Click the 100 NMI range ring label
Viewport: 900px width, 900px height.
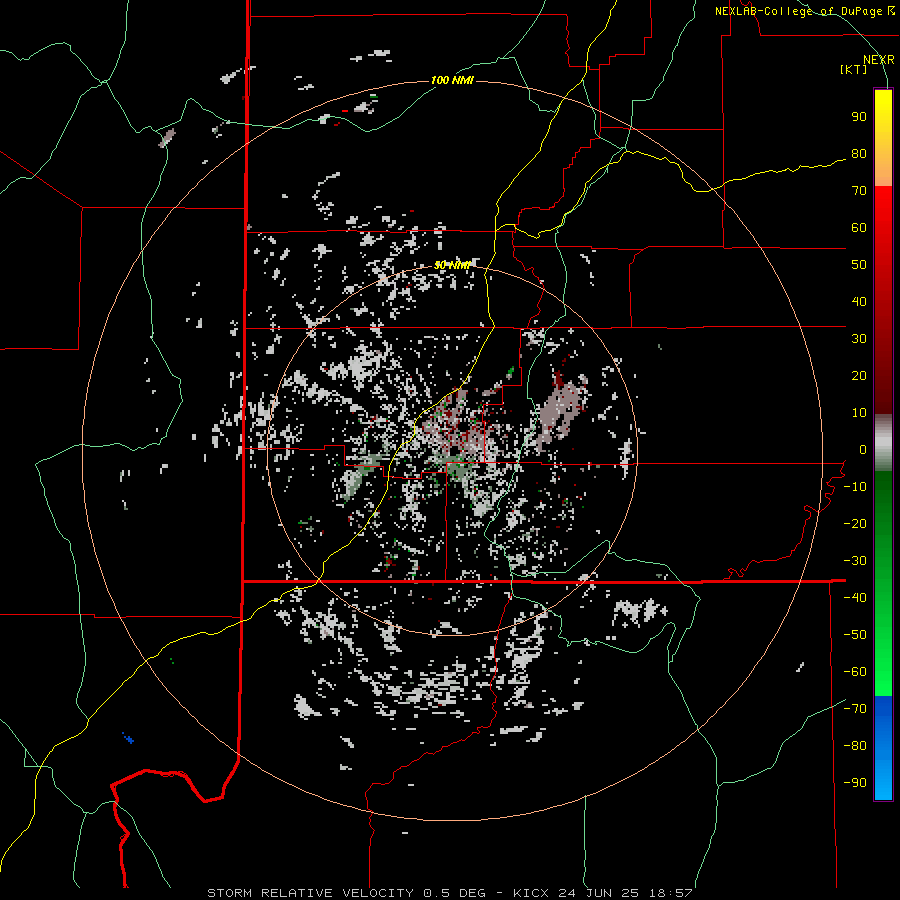[452, 80]
